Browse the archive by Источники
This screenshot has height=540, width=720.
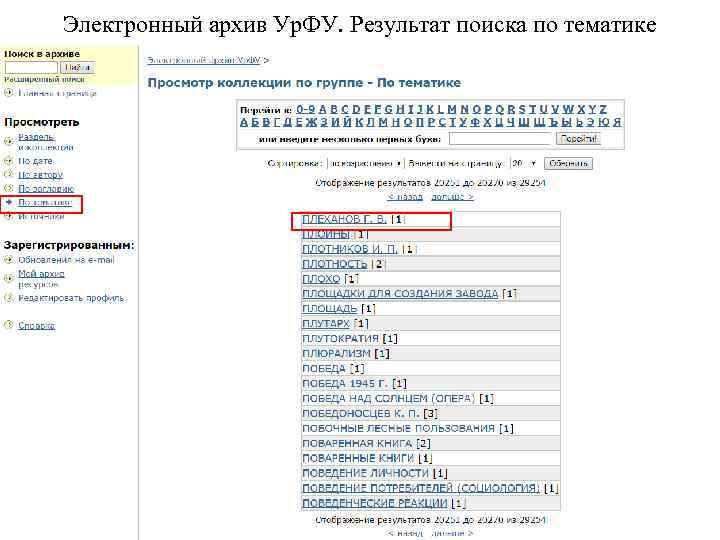41,216
